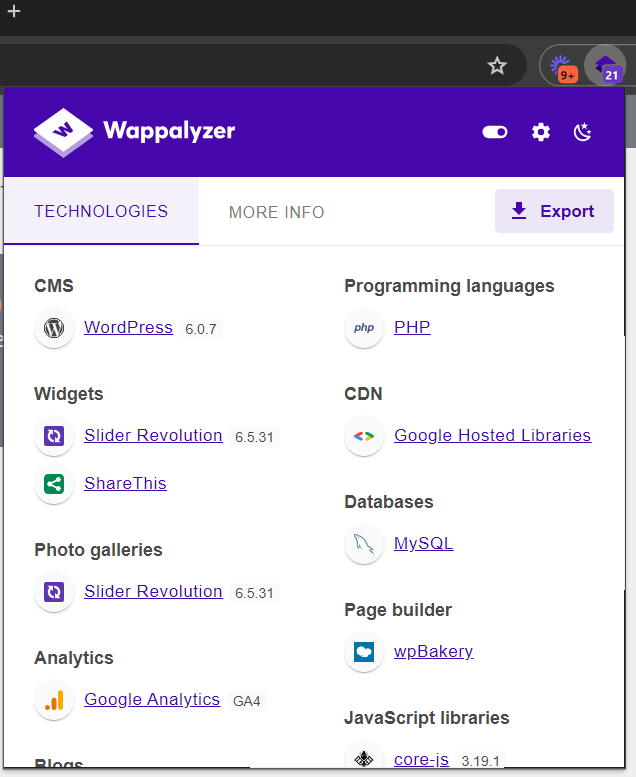Click the Programming languages category heading
Viewport: 636px width, 777px height.
449,286
